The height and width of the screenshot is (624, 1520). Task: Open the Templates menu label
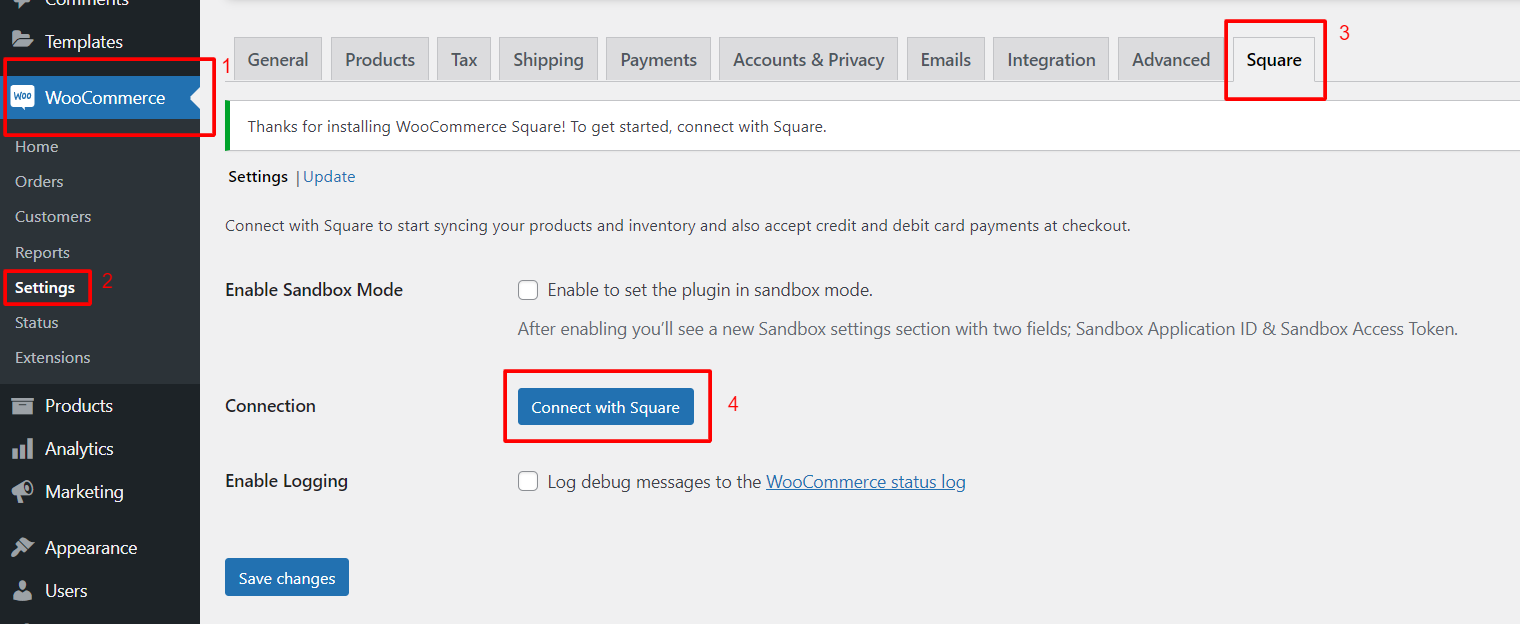pos(84,42)
